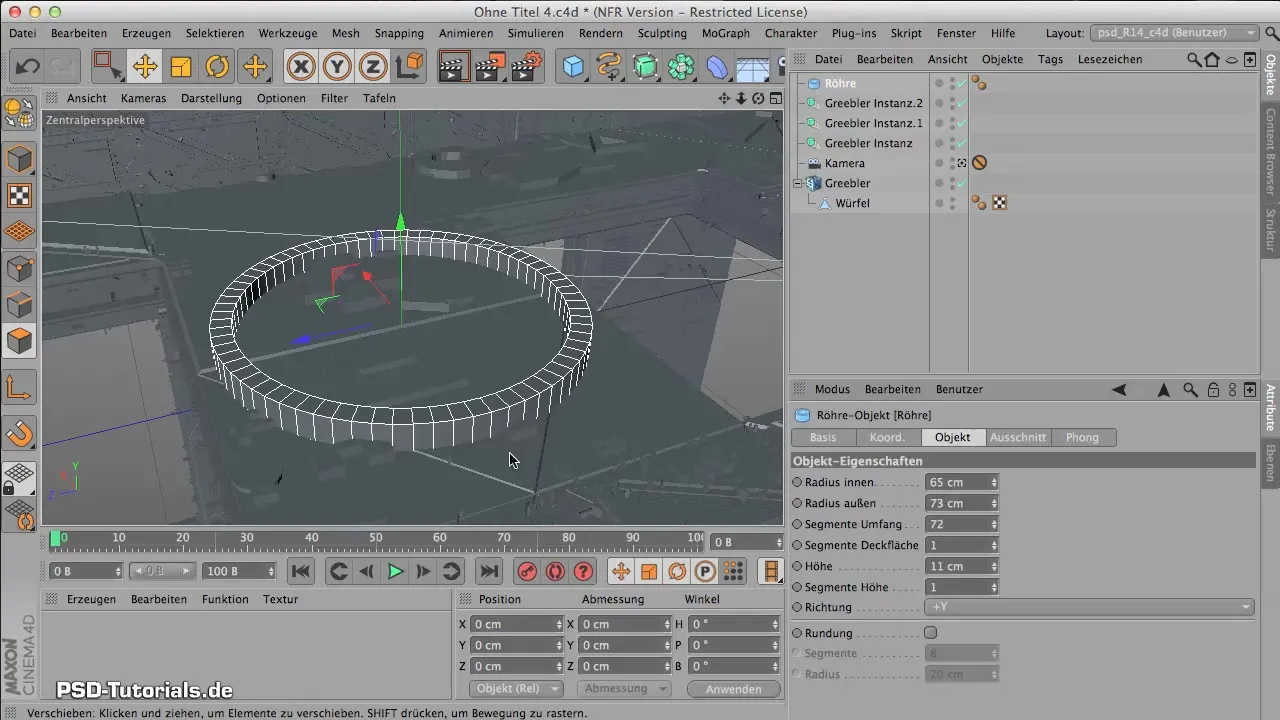Toggle the green checkmark for Röhre

pyautogui.click(x=962, y=83)
